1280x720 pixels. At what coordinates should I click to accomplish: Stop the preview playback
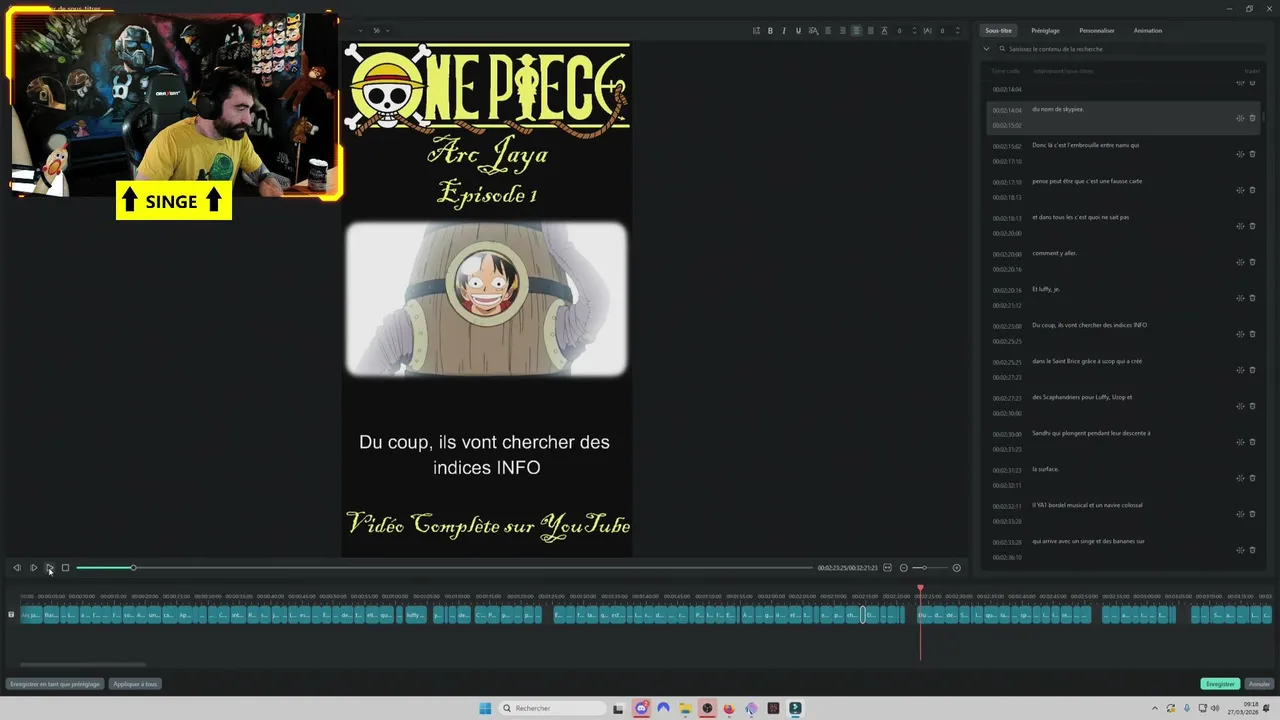click(65, 568)
